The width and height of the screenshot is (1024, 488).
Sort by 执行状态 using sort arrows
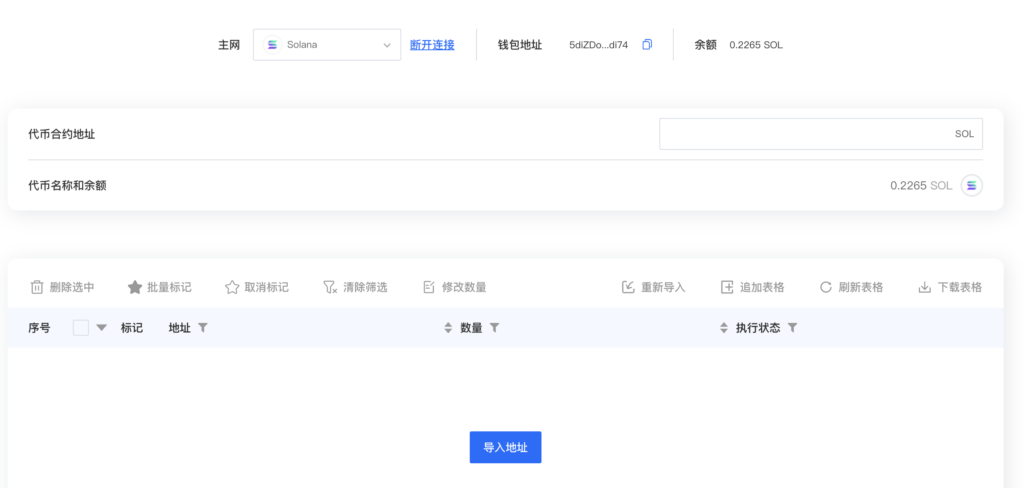724,328
